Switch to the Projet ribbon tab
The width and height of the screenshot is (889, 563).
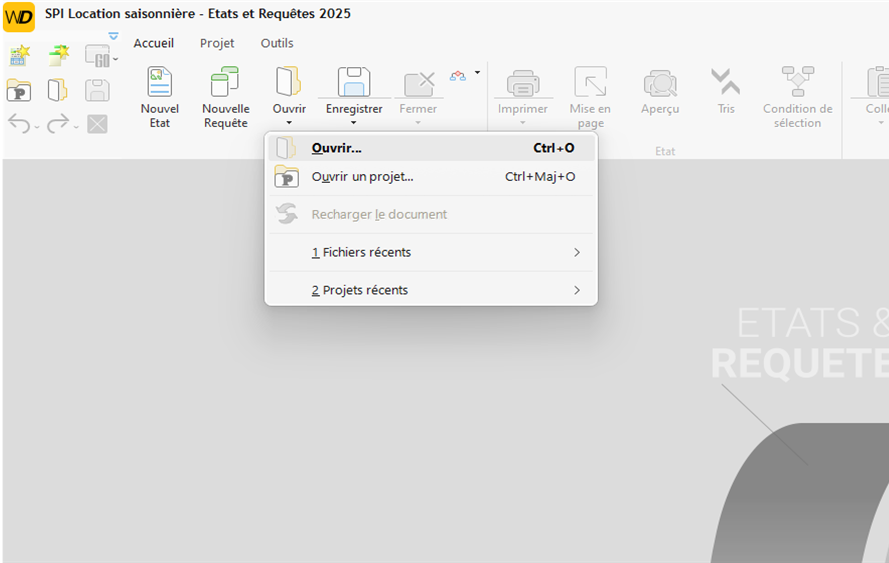click(217, 44)
